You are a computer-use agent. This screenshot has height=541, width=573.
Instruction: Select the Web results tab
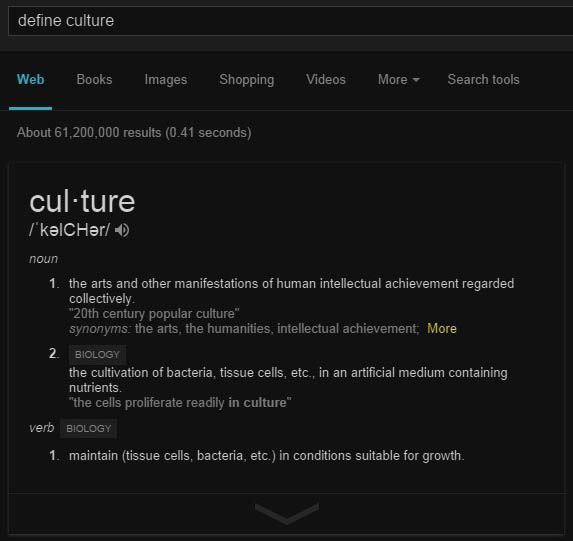[31, 80]
